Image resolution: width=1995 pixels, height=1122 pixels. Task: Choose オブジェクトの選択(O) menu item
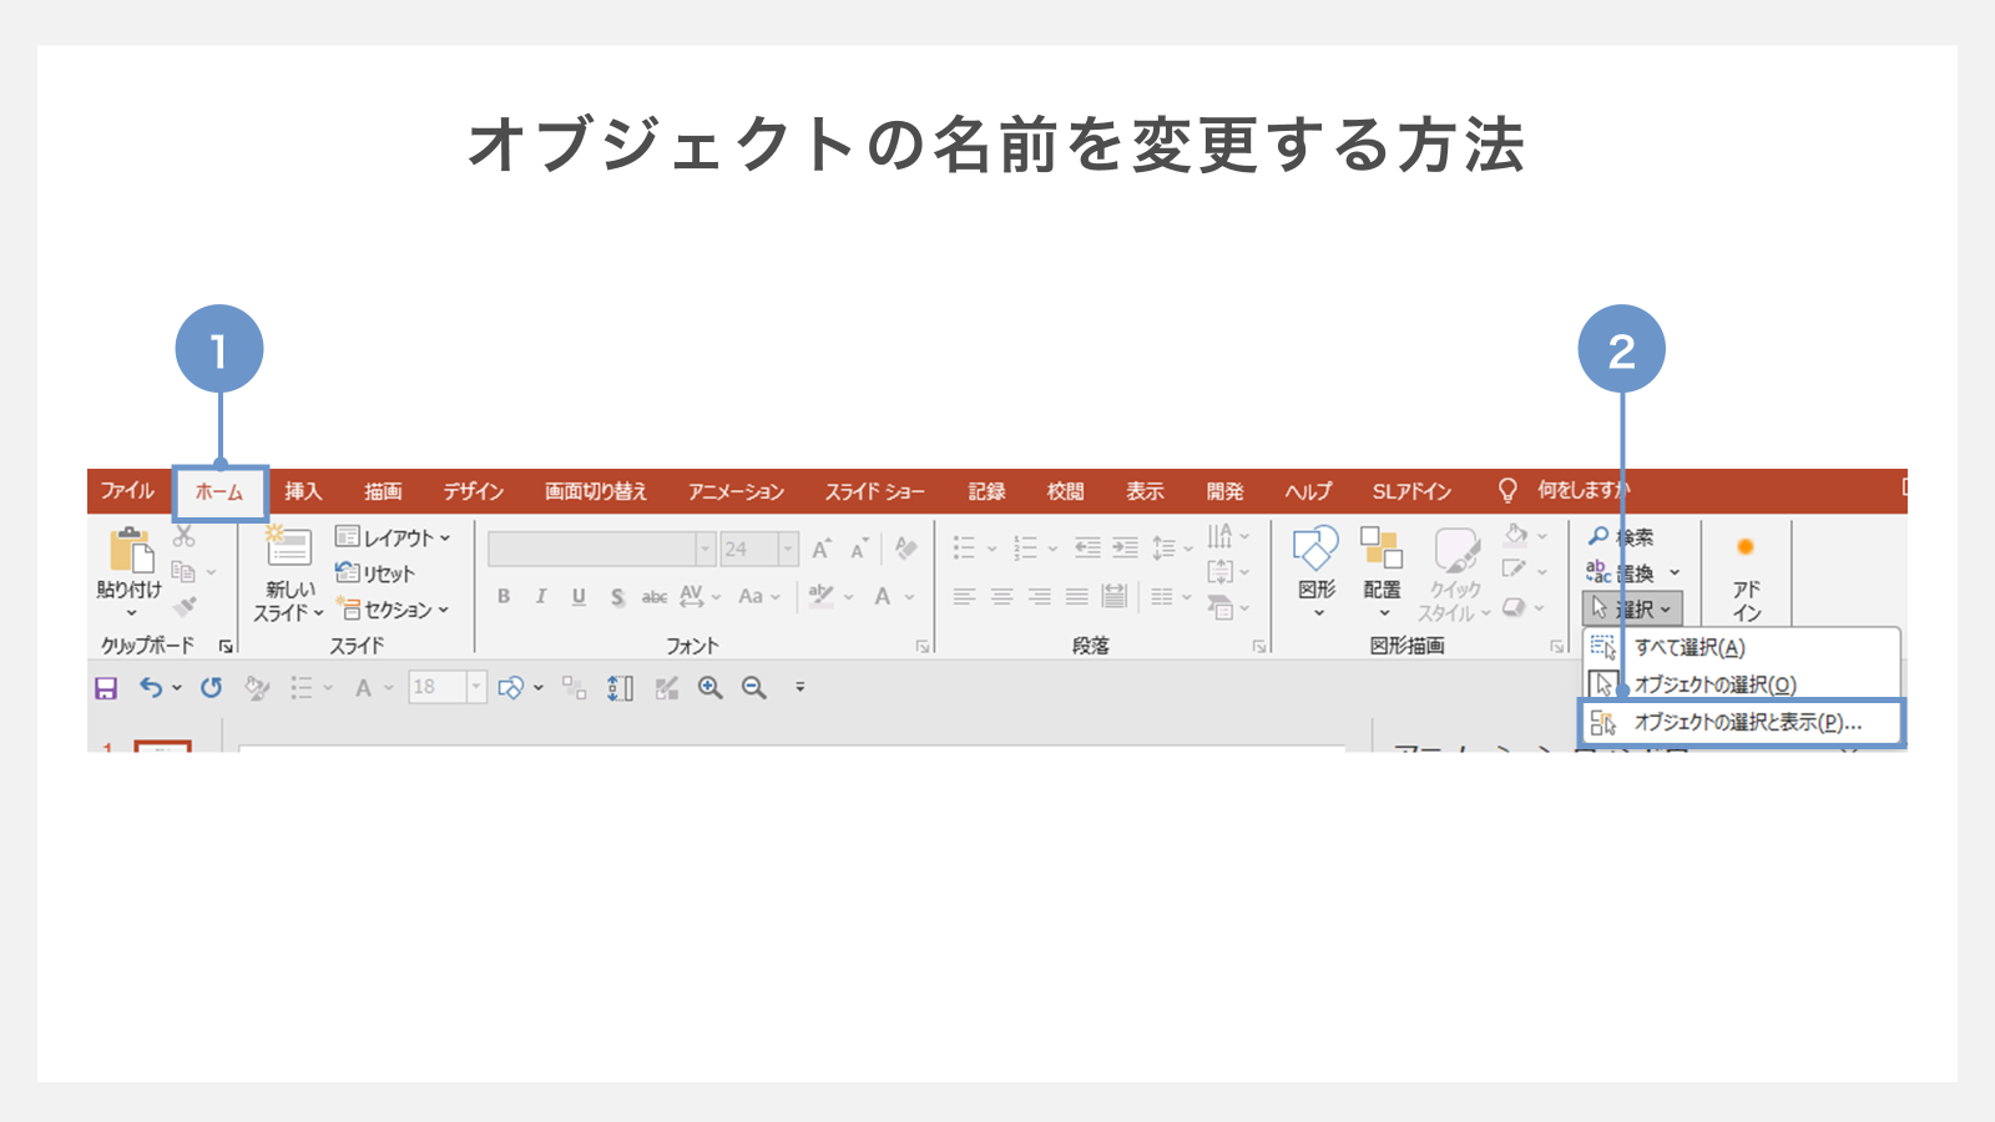[x=1741, y=684]
